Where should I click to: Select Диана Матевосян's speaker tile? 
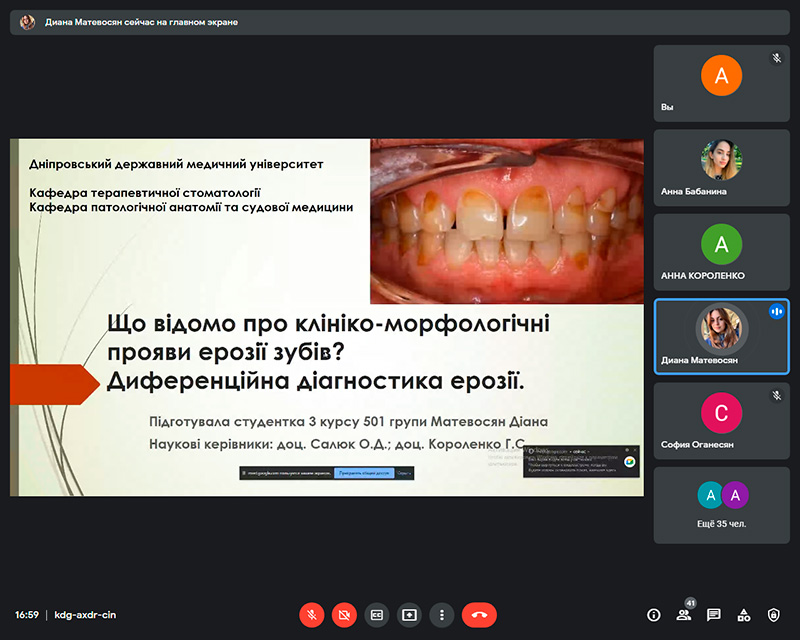721,336
